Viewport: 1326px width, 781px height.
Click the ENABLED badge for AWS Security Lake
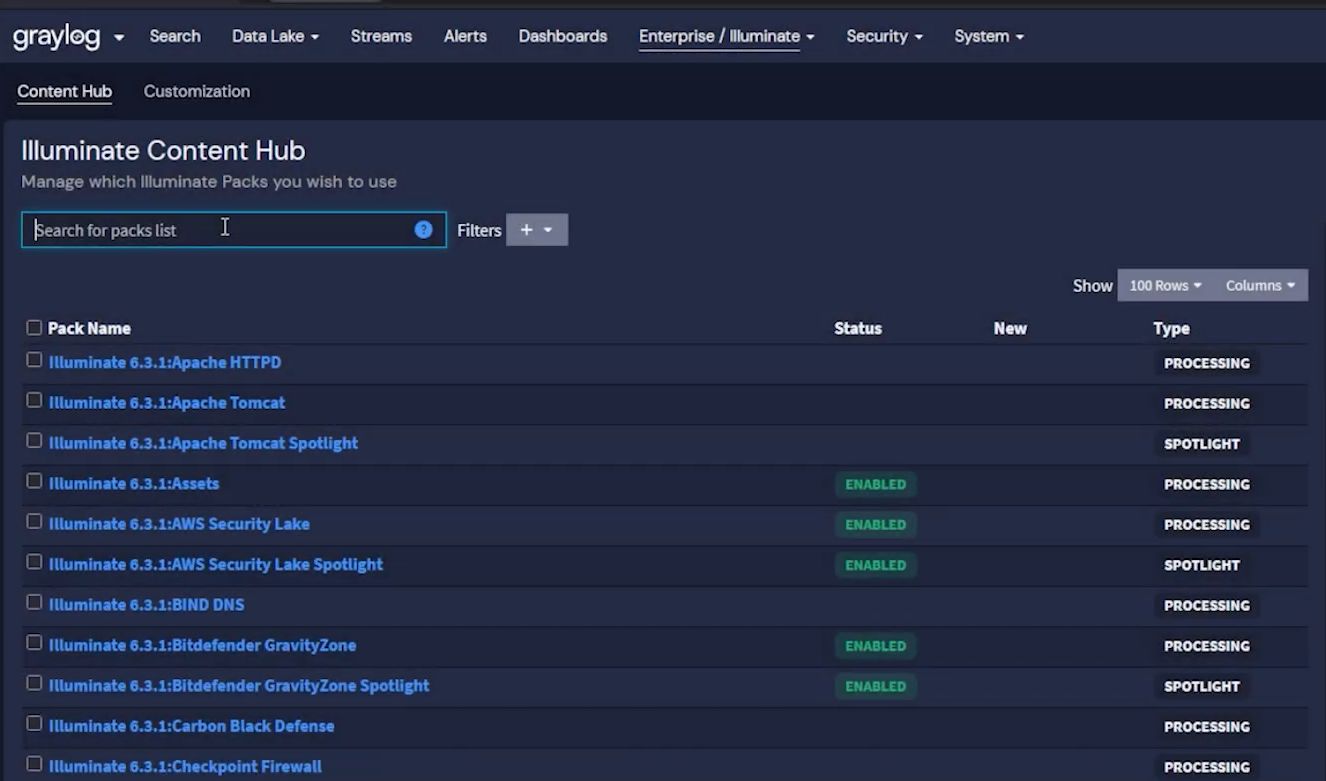click(x=876, y=524)
